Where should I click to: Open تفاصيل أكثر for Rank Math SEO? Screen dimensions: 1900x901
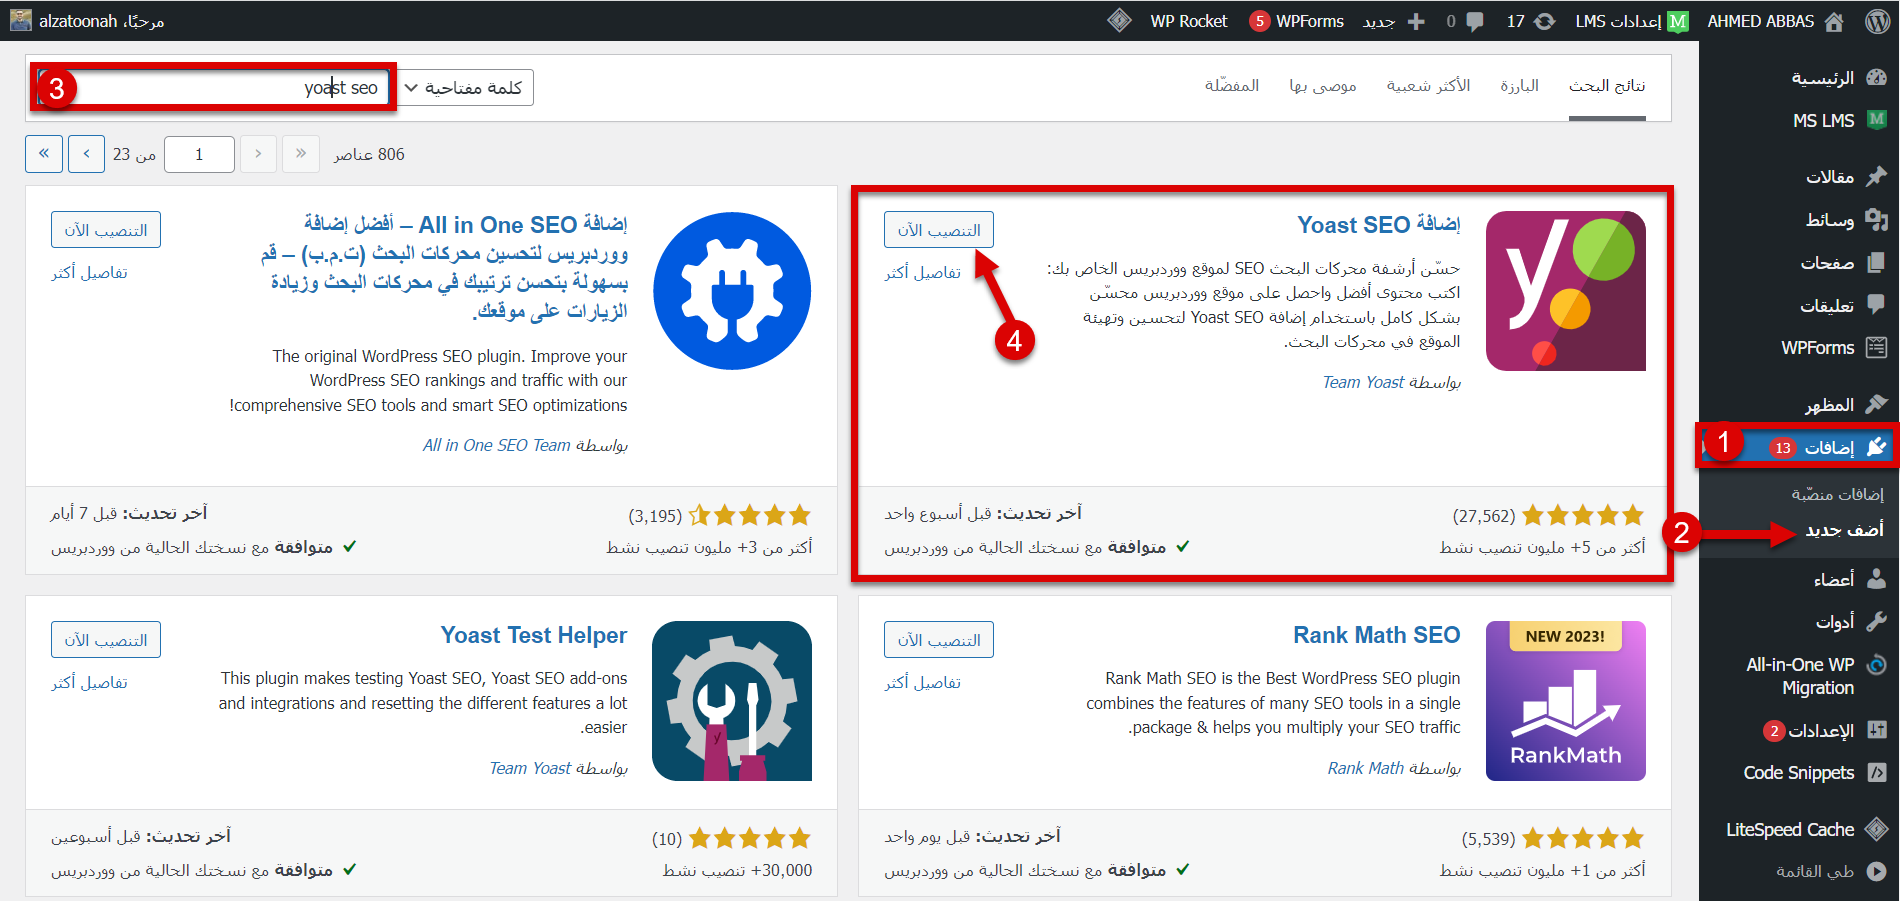[923, 682]
